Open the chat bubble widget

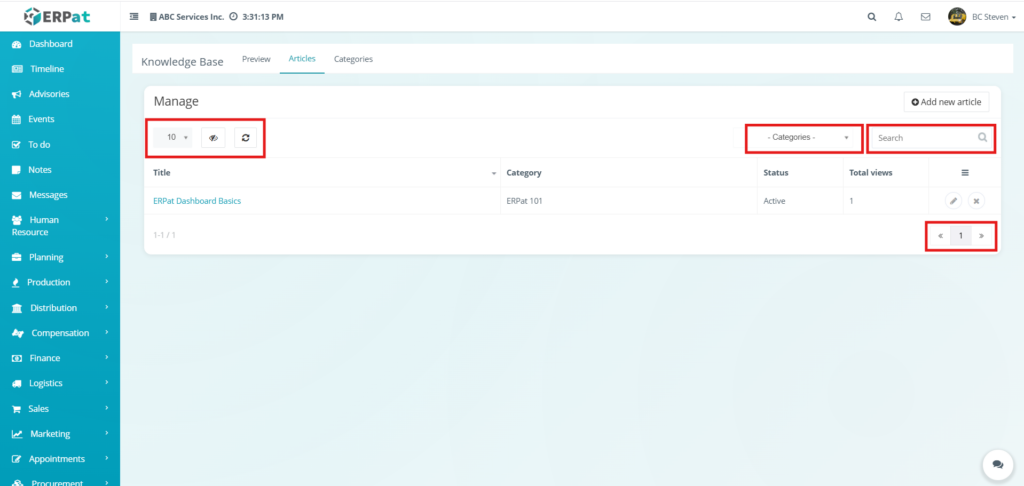tap(998, 464)
